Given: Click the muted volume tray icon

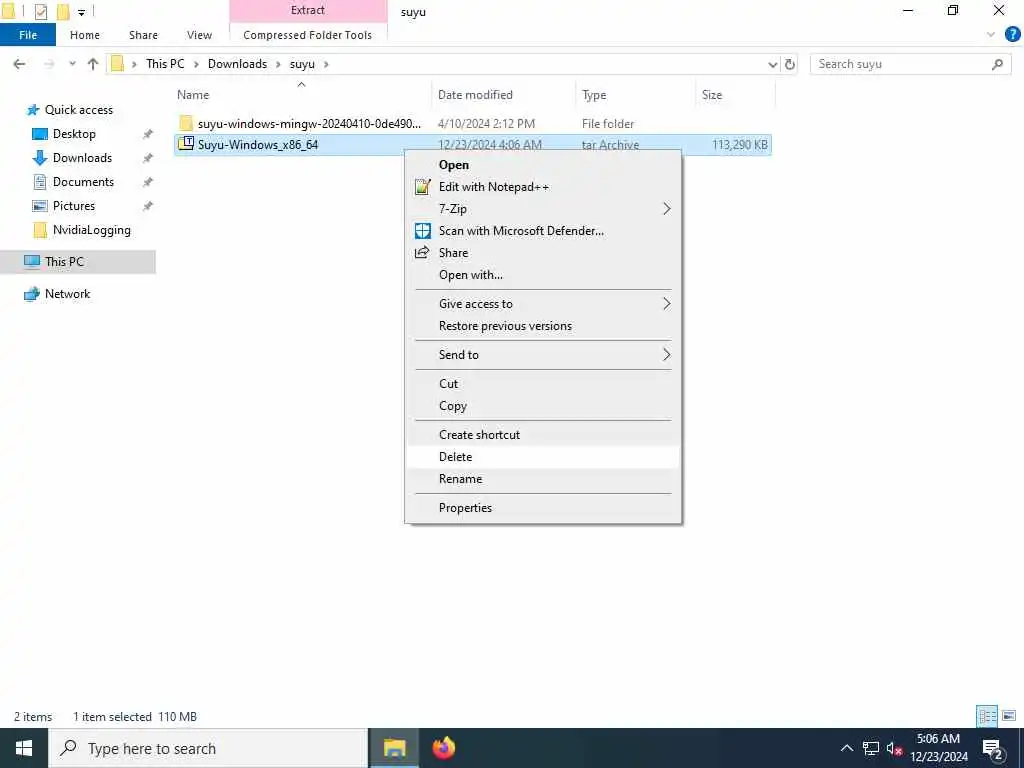Looking at the screenshot, I should tap(894, 748).
